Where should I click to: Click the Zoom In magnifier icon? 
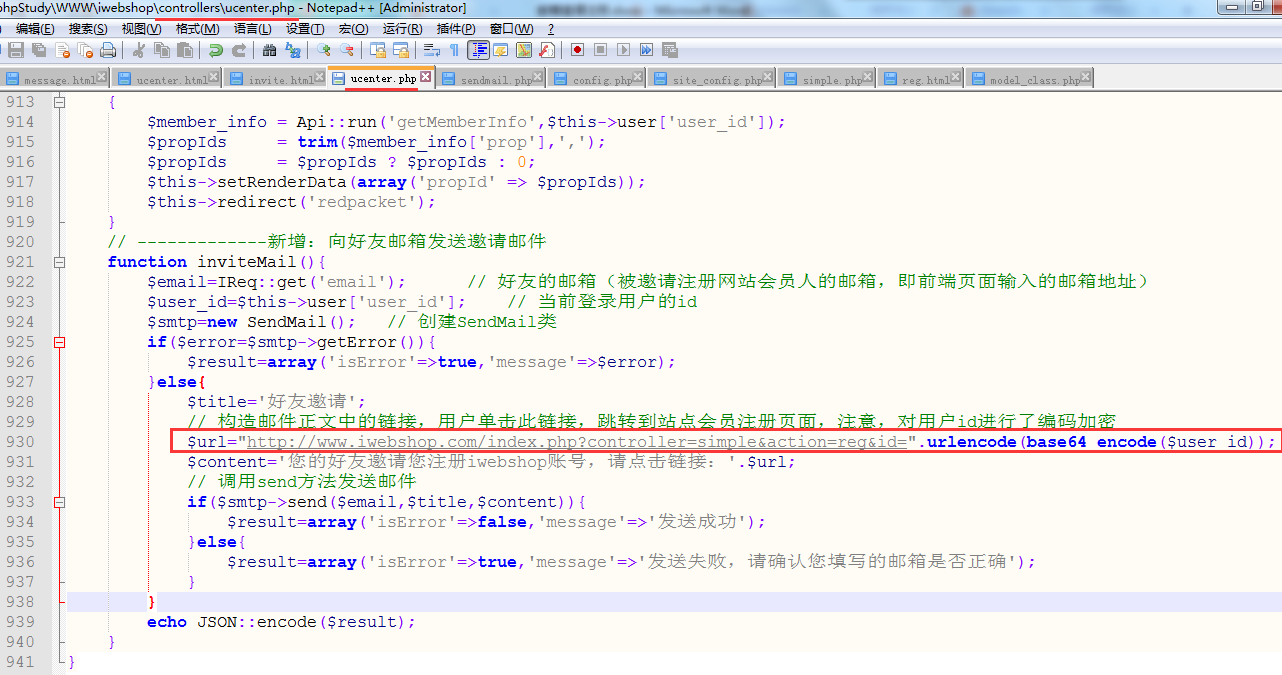[x=323, y=50]
